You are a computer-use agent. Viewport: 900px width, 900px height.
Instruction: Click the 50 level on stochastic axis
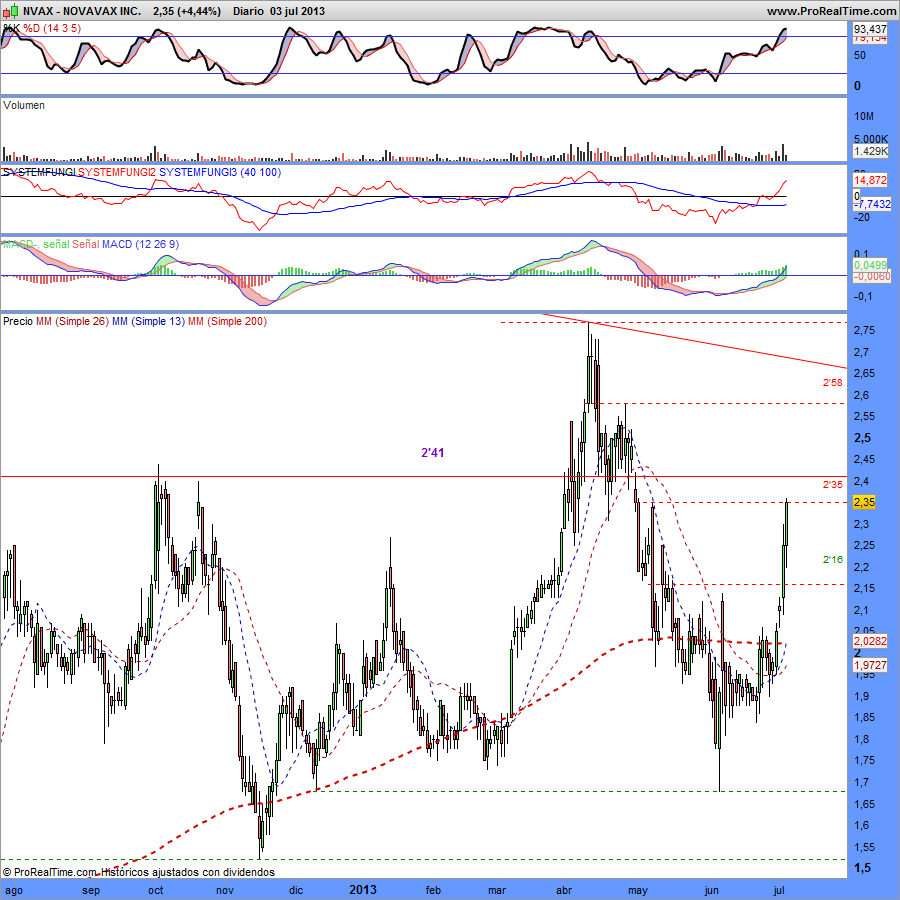(x=860, y=56)
